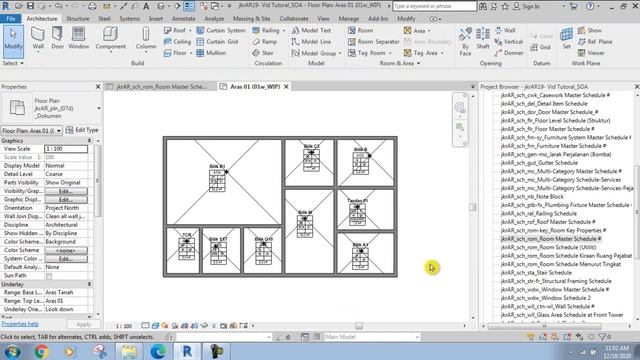This screenshot has width=640, height=360.
Task: Open the Manage ribbon tab
Action: 349,19
